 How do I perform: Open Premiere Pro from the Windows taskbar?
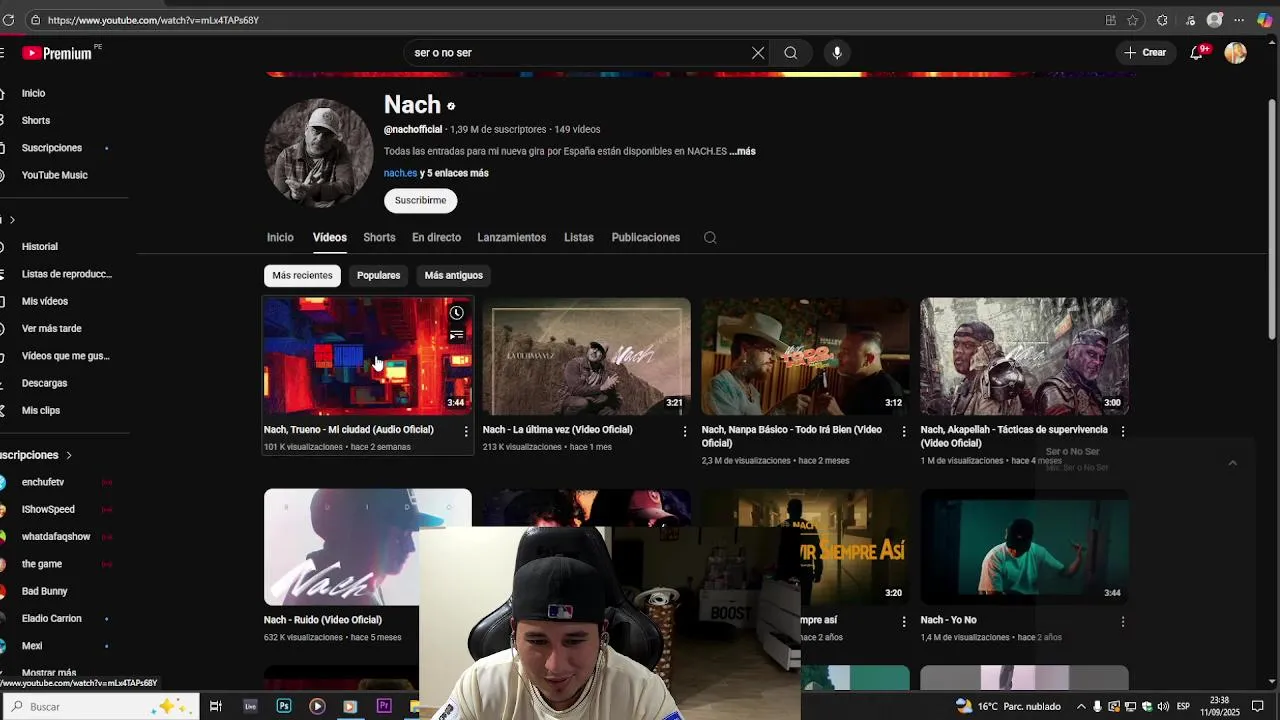click(384, 706)
